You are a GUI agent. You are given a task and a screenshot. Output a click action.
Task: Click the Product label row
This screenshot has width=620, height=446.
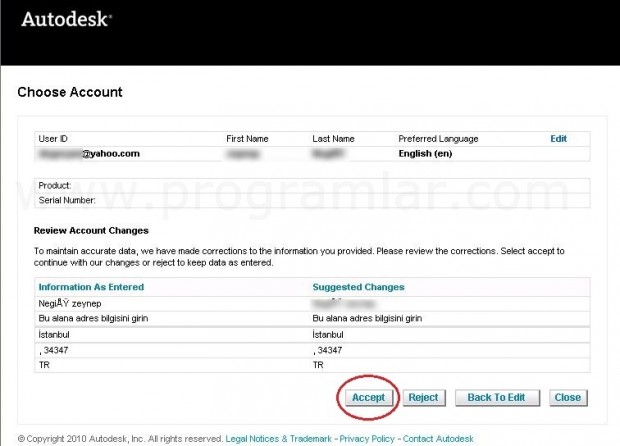(x=312, y=185)
